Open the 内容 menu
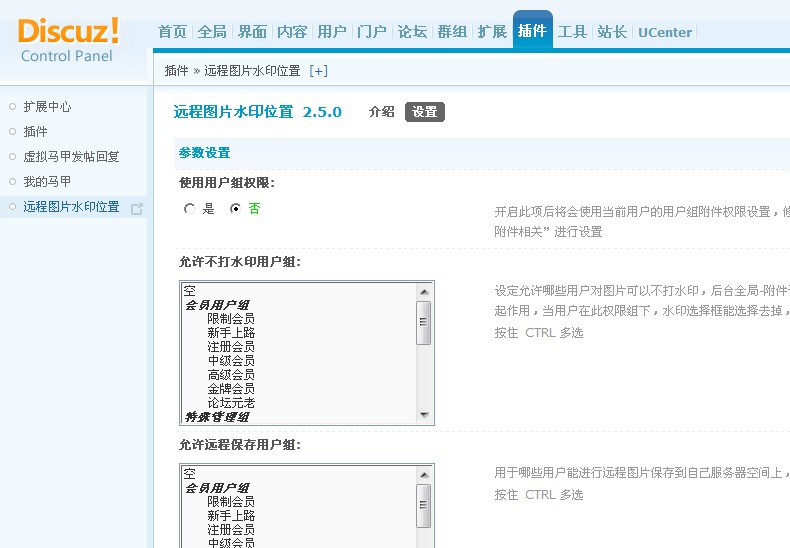Screen dimensions: 790x548 click(292, 32)
